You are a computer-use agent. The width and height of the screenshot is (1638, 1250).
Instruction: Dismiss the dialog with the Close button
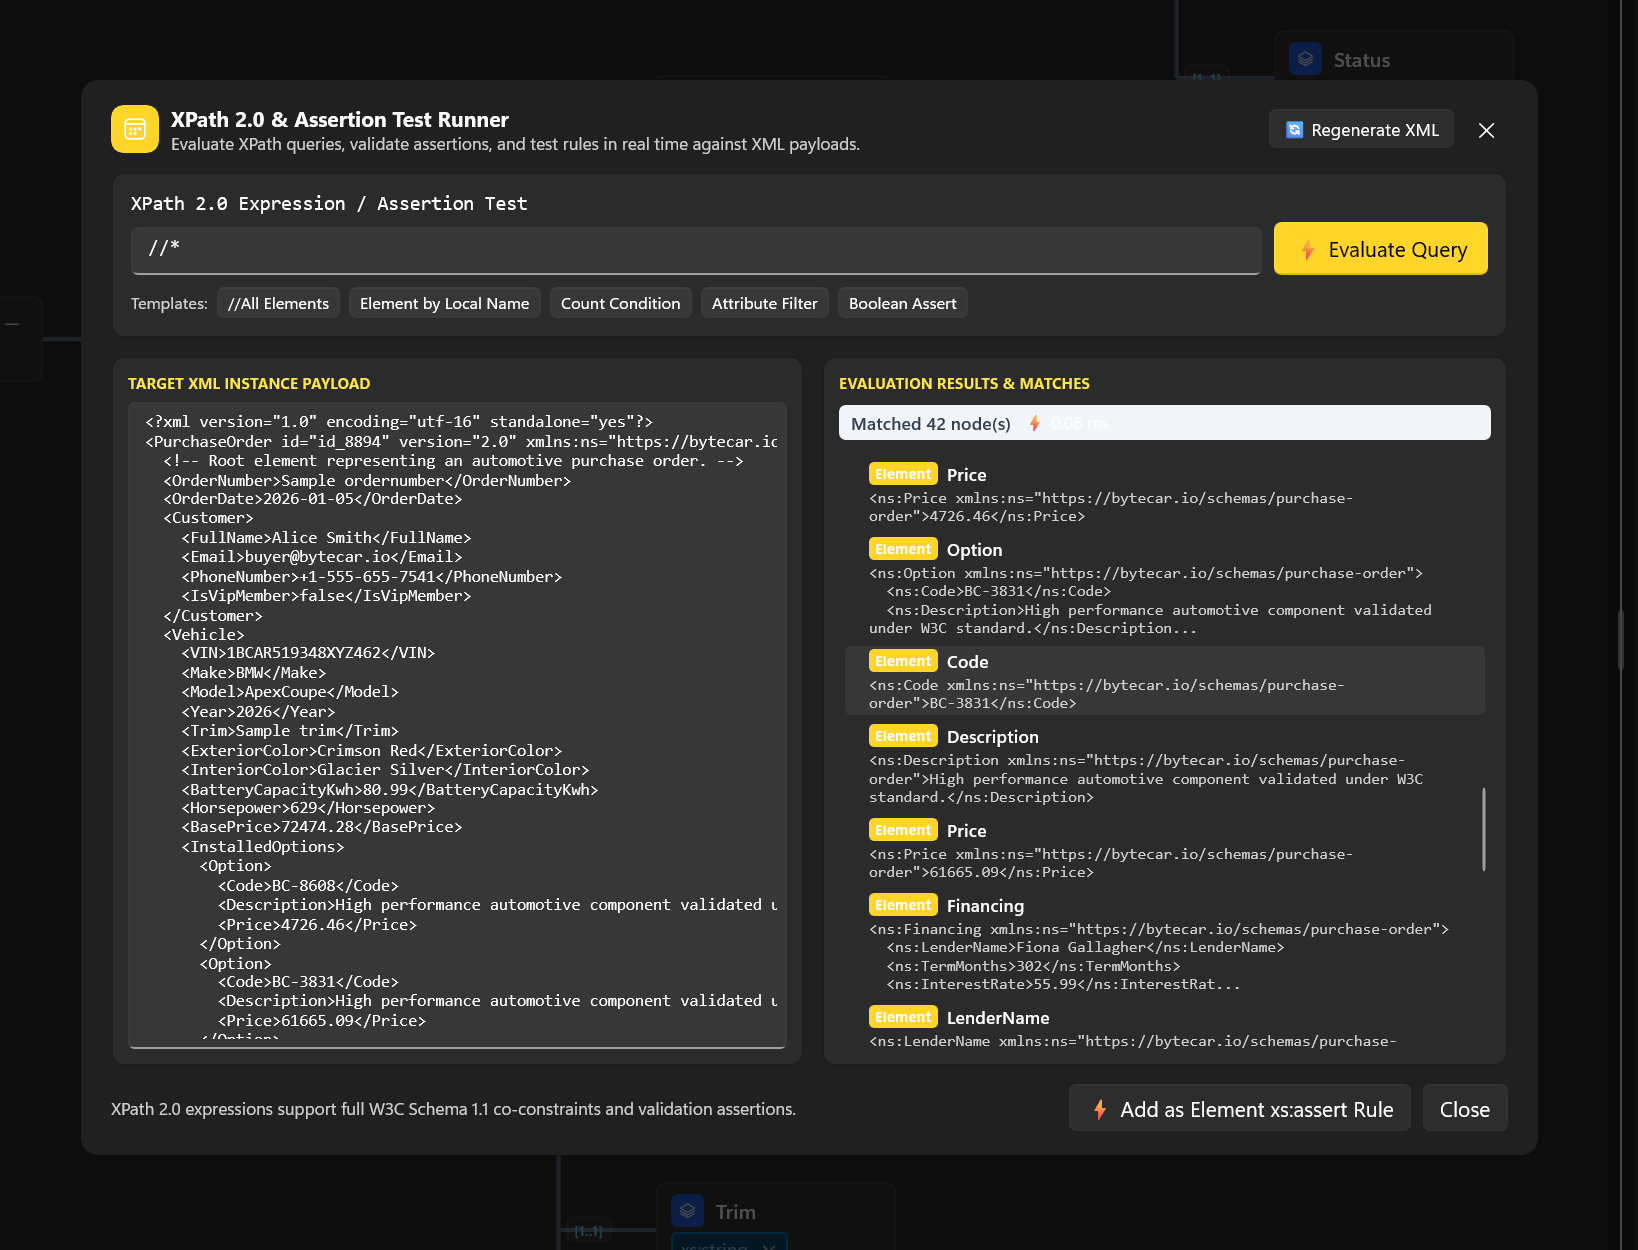1465,1108
